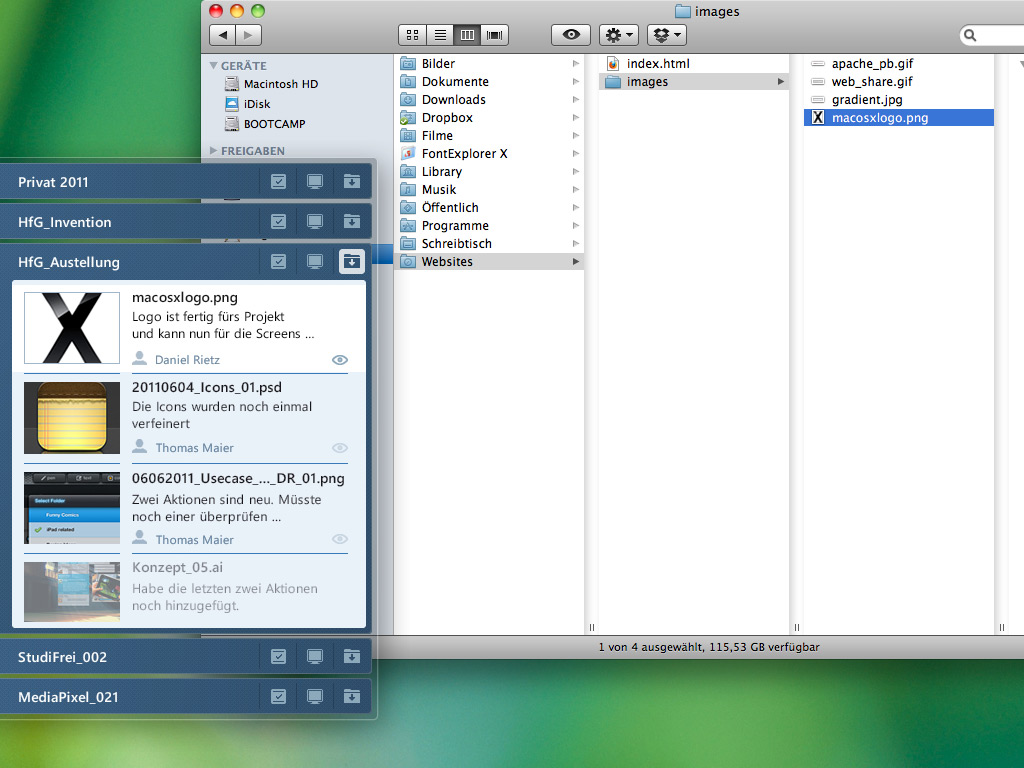Open the MediaPixel_021 project
Image resolution: width=1024 pixels, height=768 pixels.
click(x=68, y=697)
